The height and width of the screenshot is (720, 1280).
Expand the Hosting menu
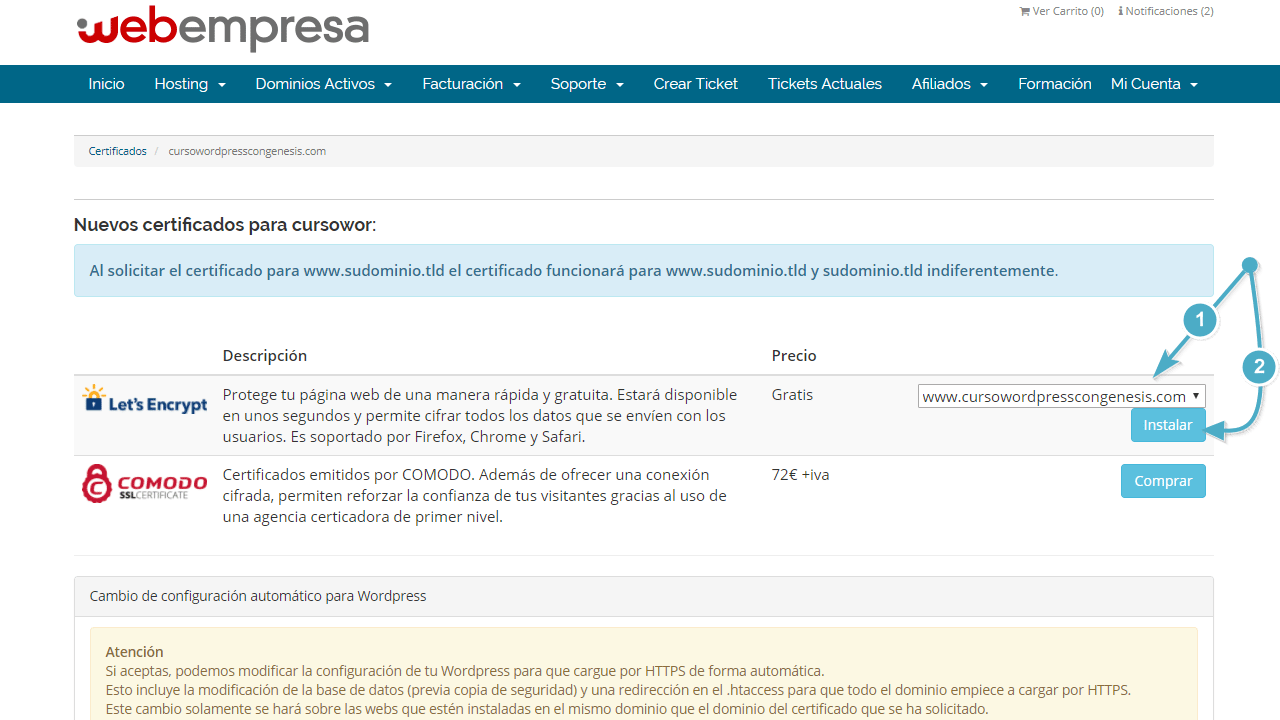pyautogui.click(x=190, y=84)
